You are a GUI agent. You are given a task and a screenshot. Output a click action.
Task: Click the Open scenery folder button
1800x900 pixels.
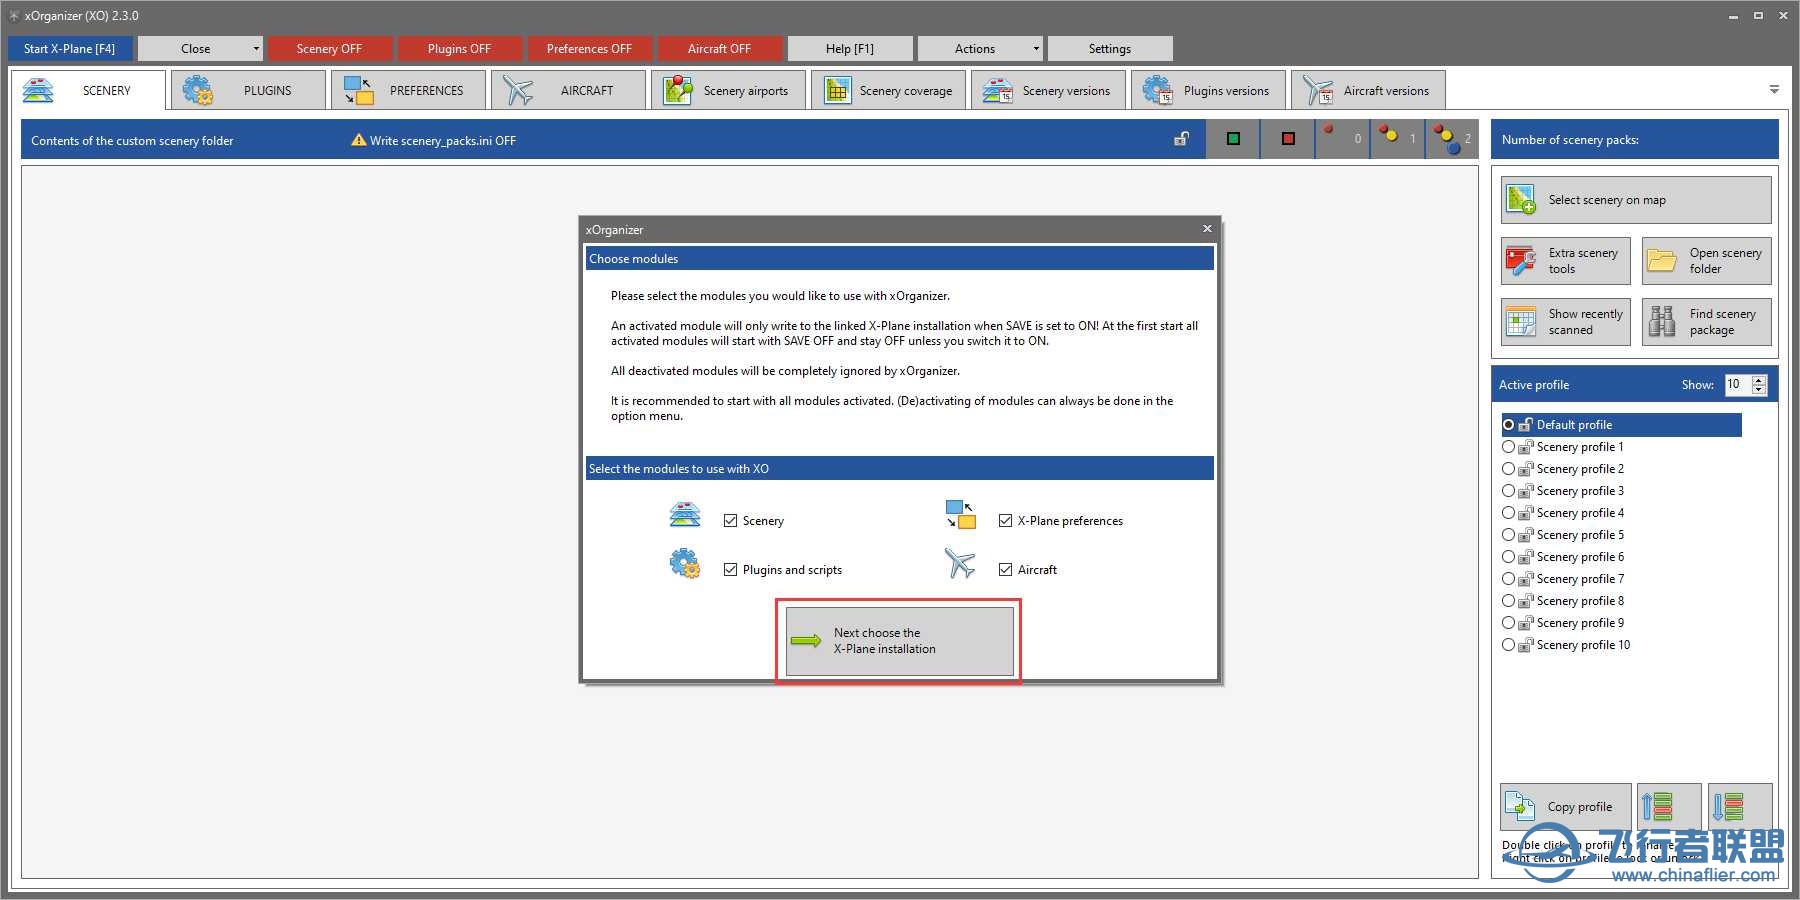point(1707,261)
